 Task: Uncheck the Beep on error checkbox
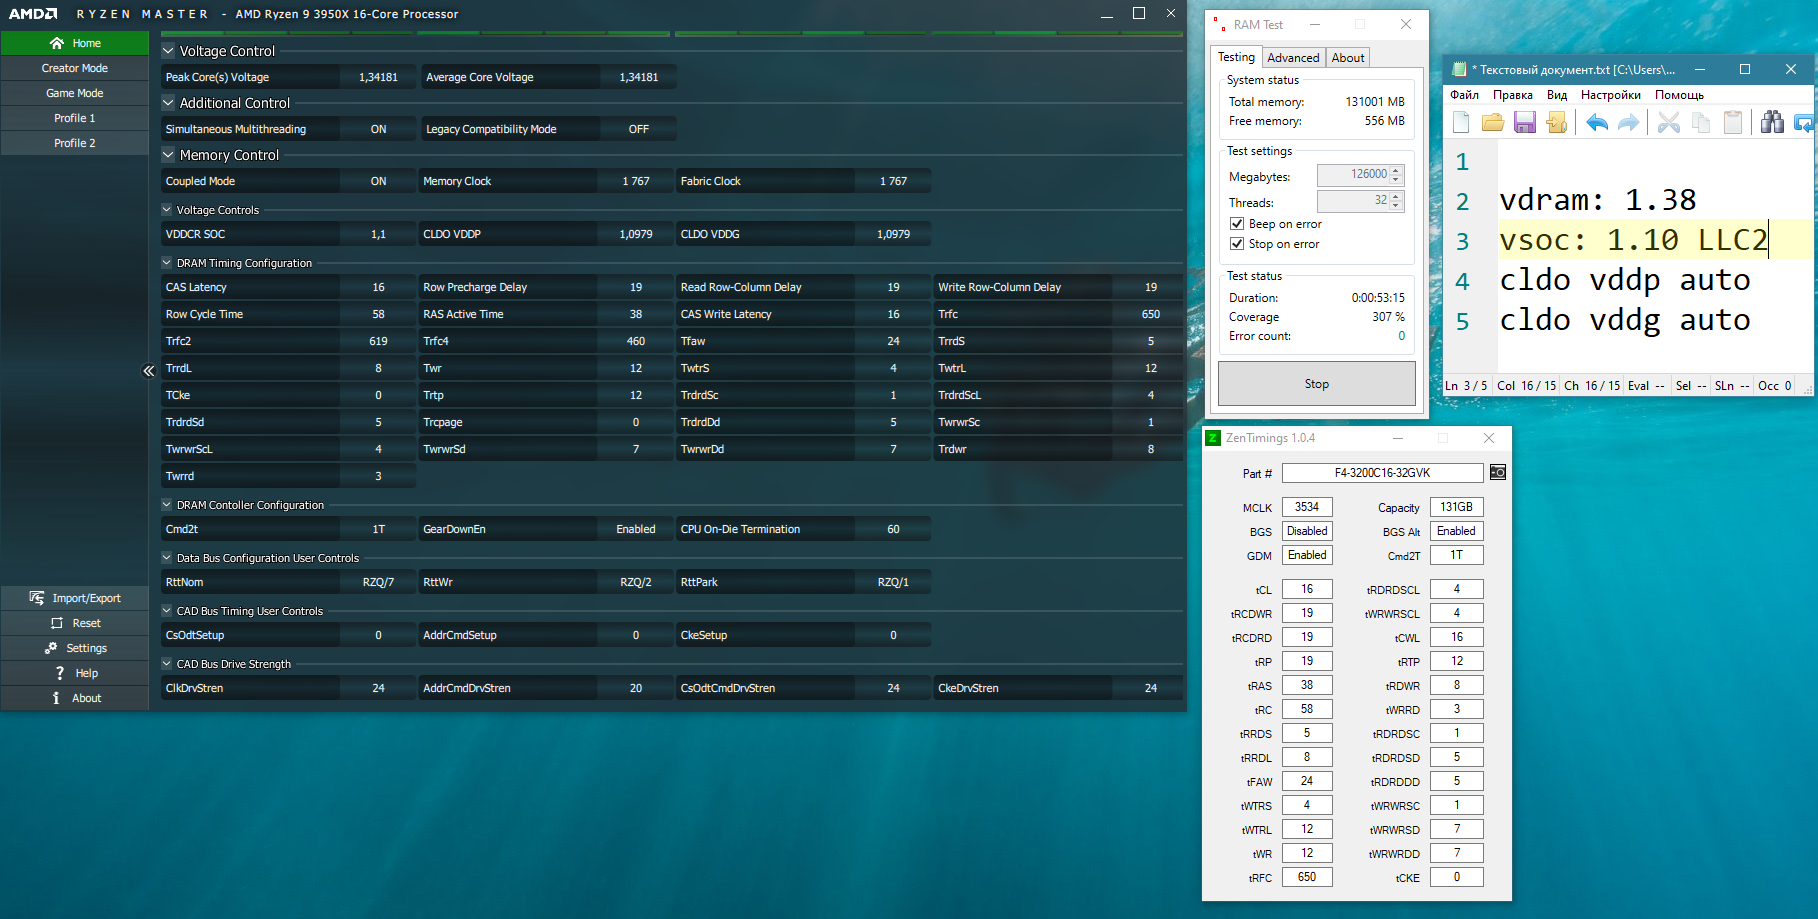click(1237, 224)
